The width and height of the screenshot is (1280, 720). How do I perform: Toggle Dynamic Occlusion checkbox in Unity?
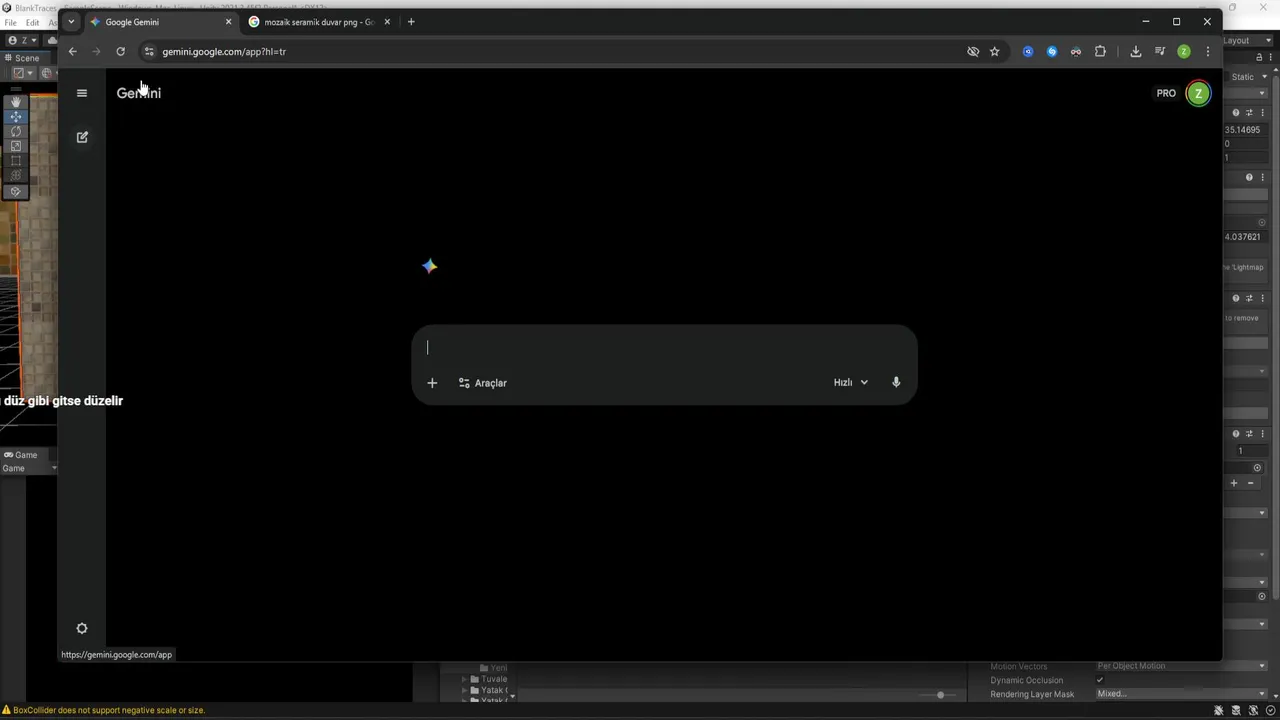coord(1100,680)
